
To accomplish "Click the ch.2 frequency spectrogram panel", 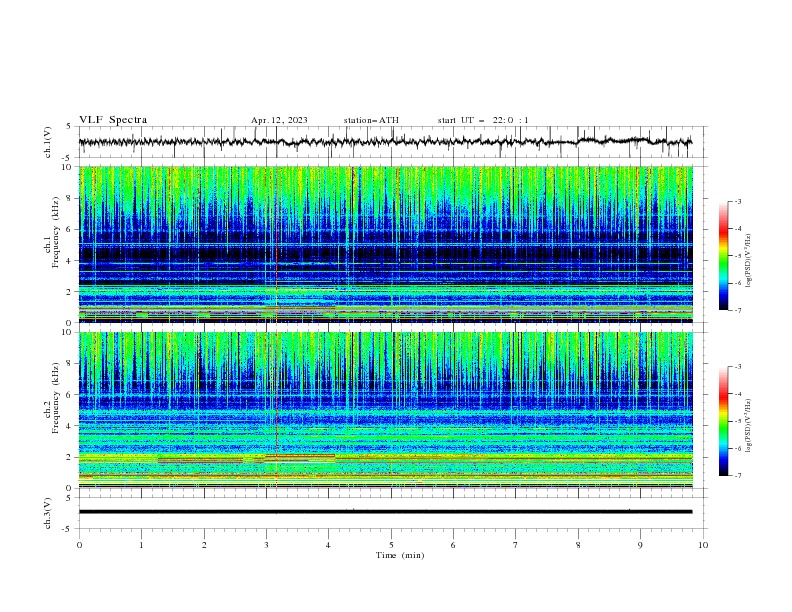I will click(386, 410).
